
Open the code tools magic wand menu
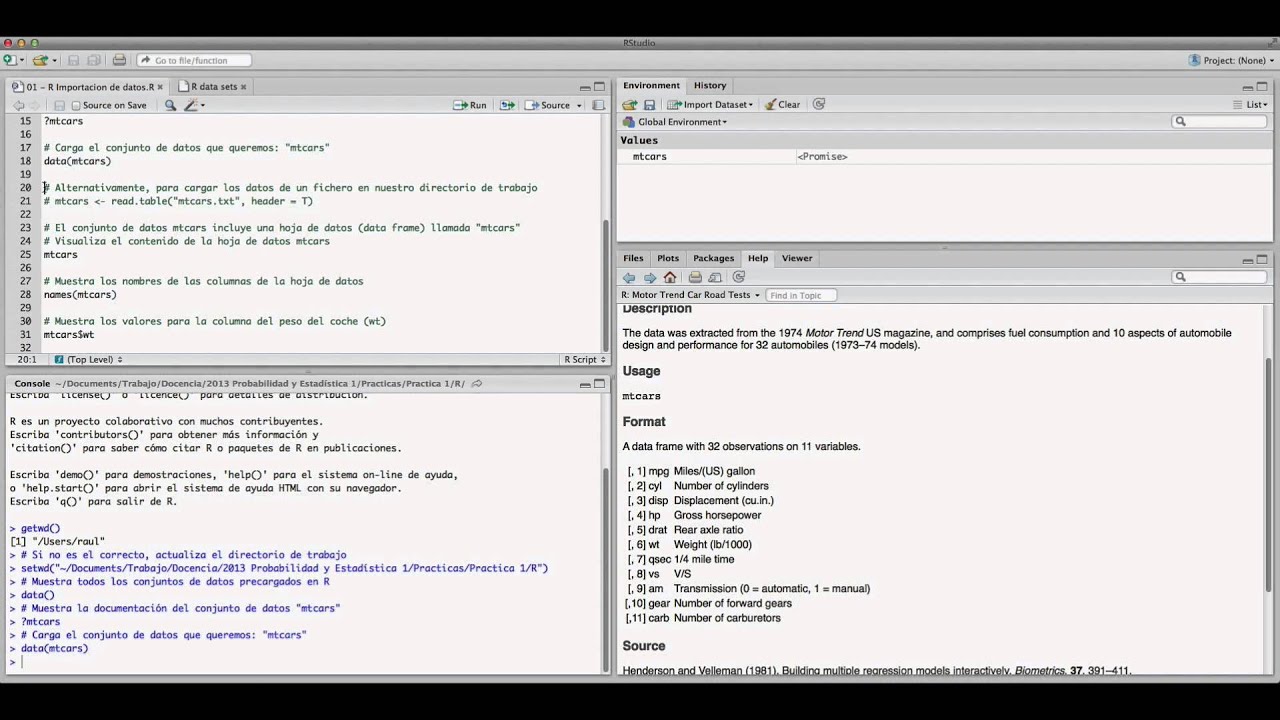tap(194, 105)
